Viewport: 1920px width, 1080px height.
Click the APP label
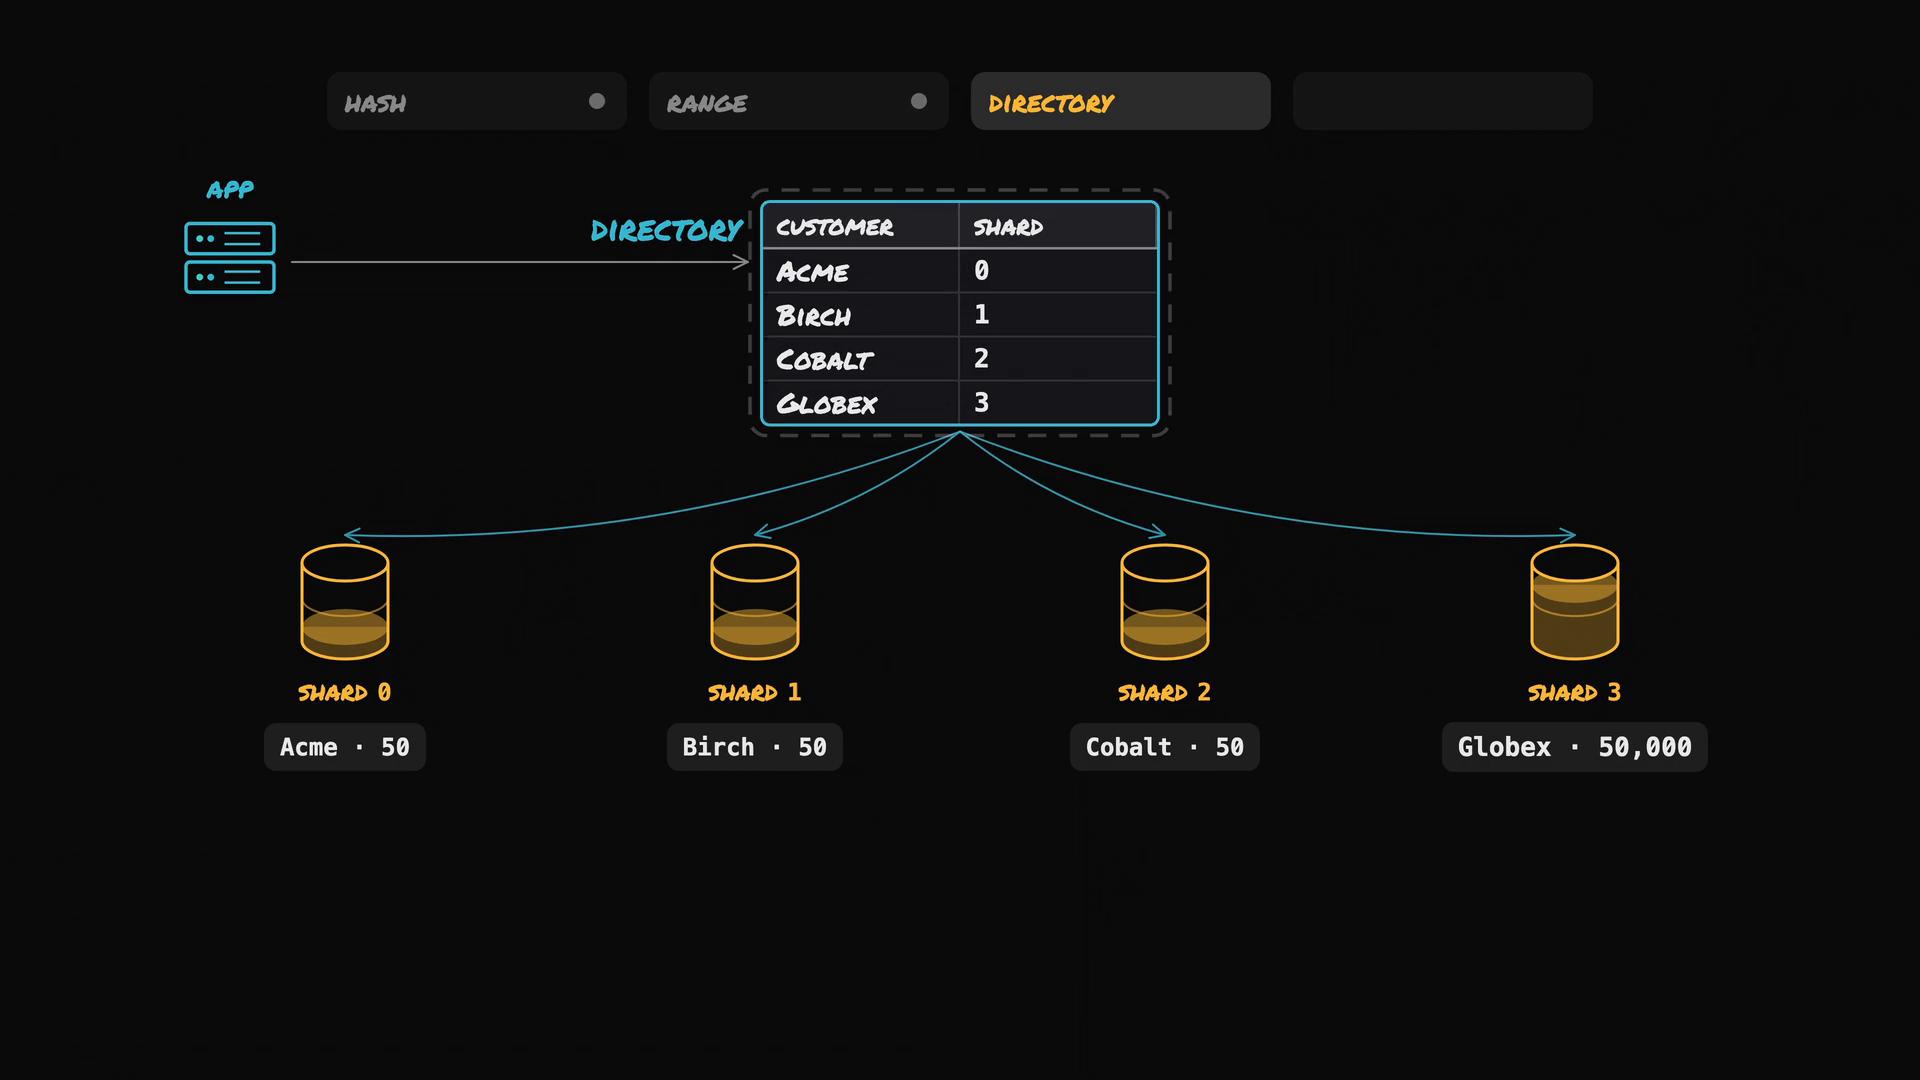pos(230,189)
